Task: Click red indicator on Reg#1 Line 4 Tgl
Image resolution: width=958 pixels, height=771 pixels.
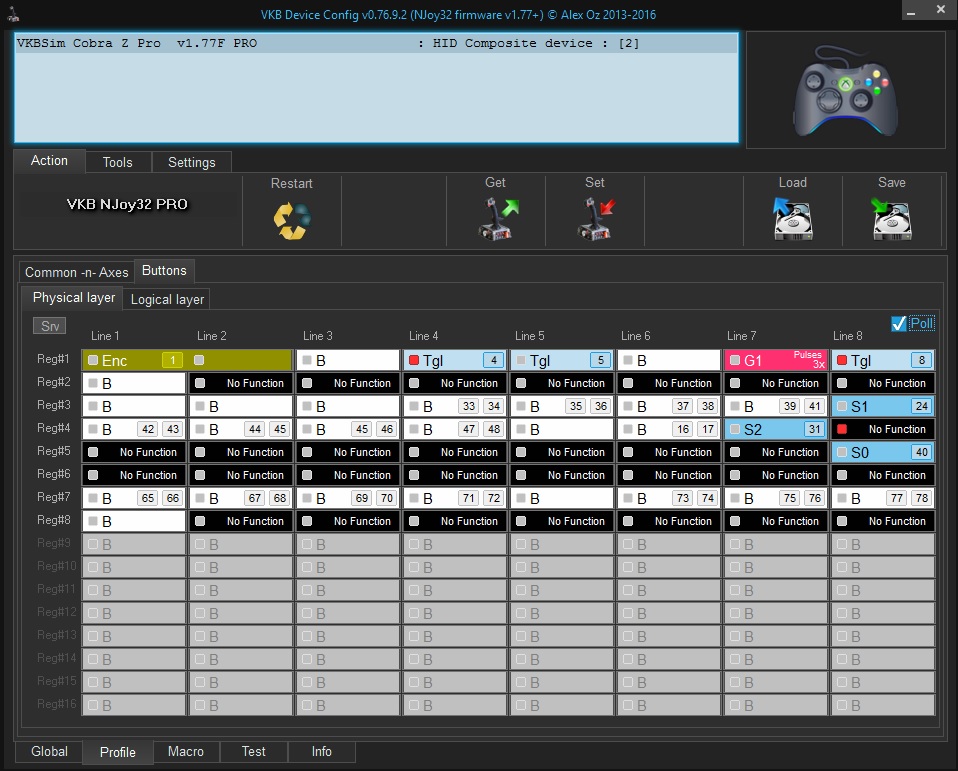Action: (414, 360)
